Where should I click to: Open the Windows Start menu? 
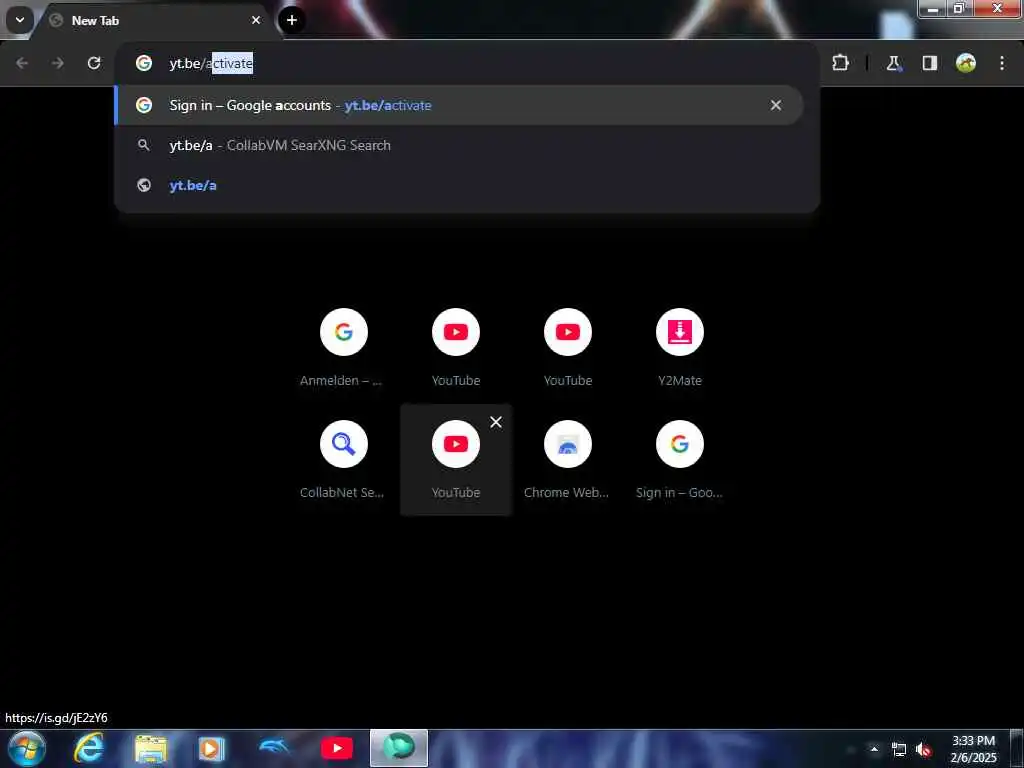pyautogui.click(x=26, y=748)
